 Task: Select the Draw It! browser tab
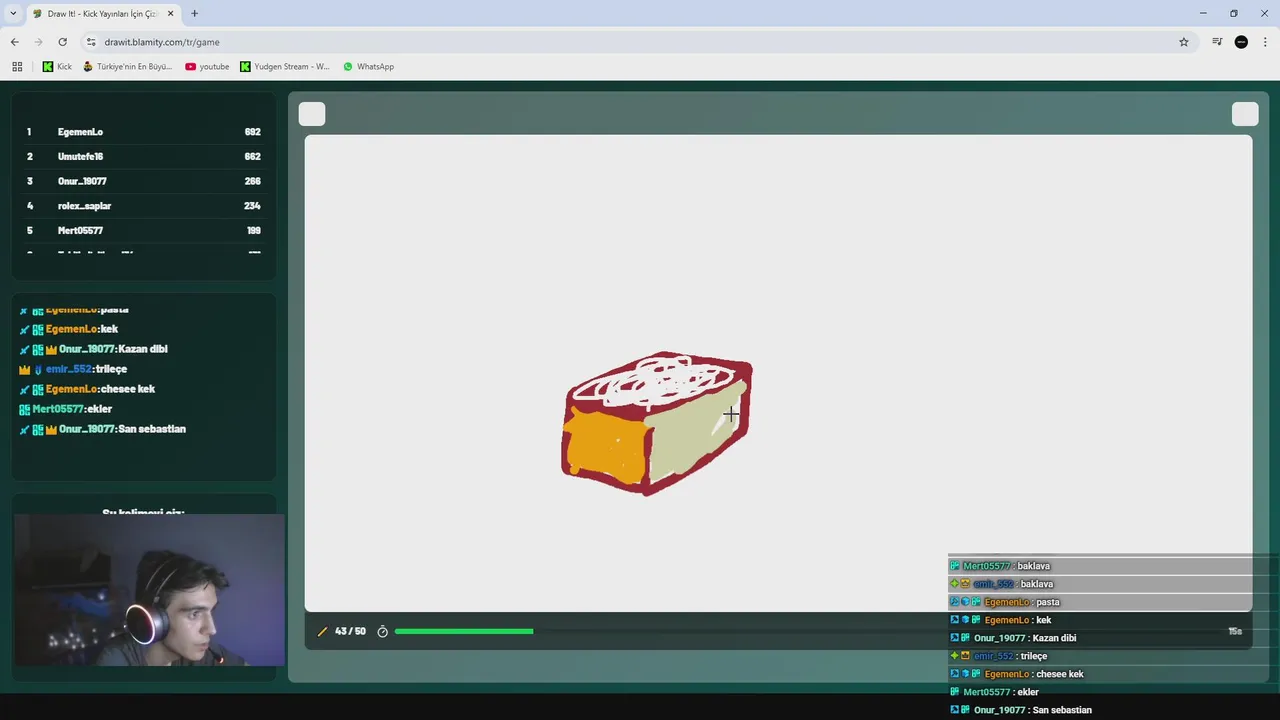[103, 14]
